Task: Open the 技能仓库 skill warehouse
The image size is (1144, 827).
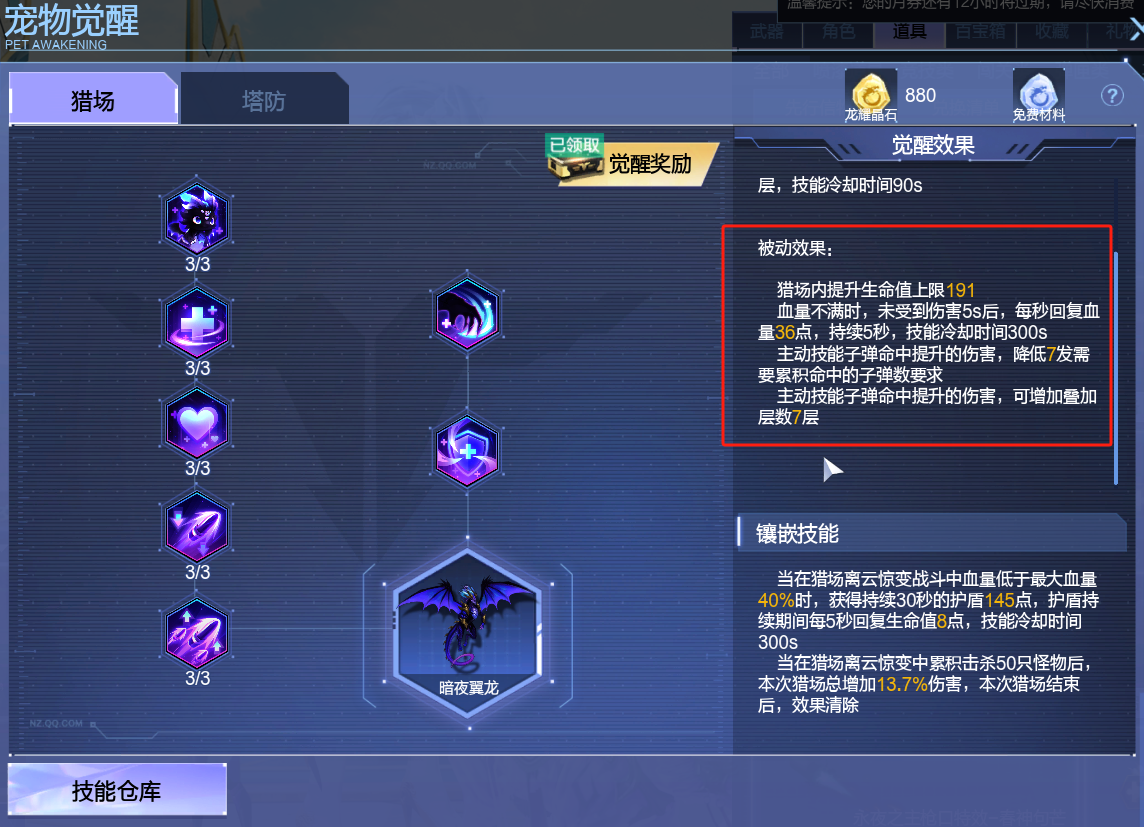Action: (117, 790)
